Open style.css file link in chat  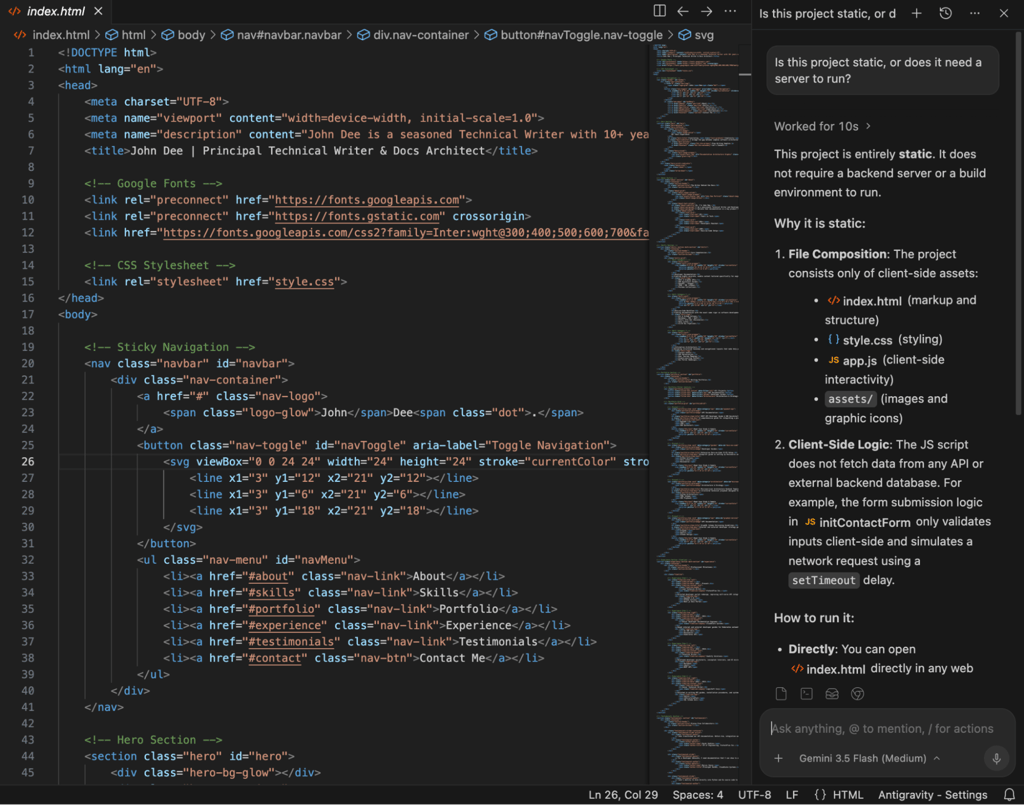click(859, 340)
